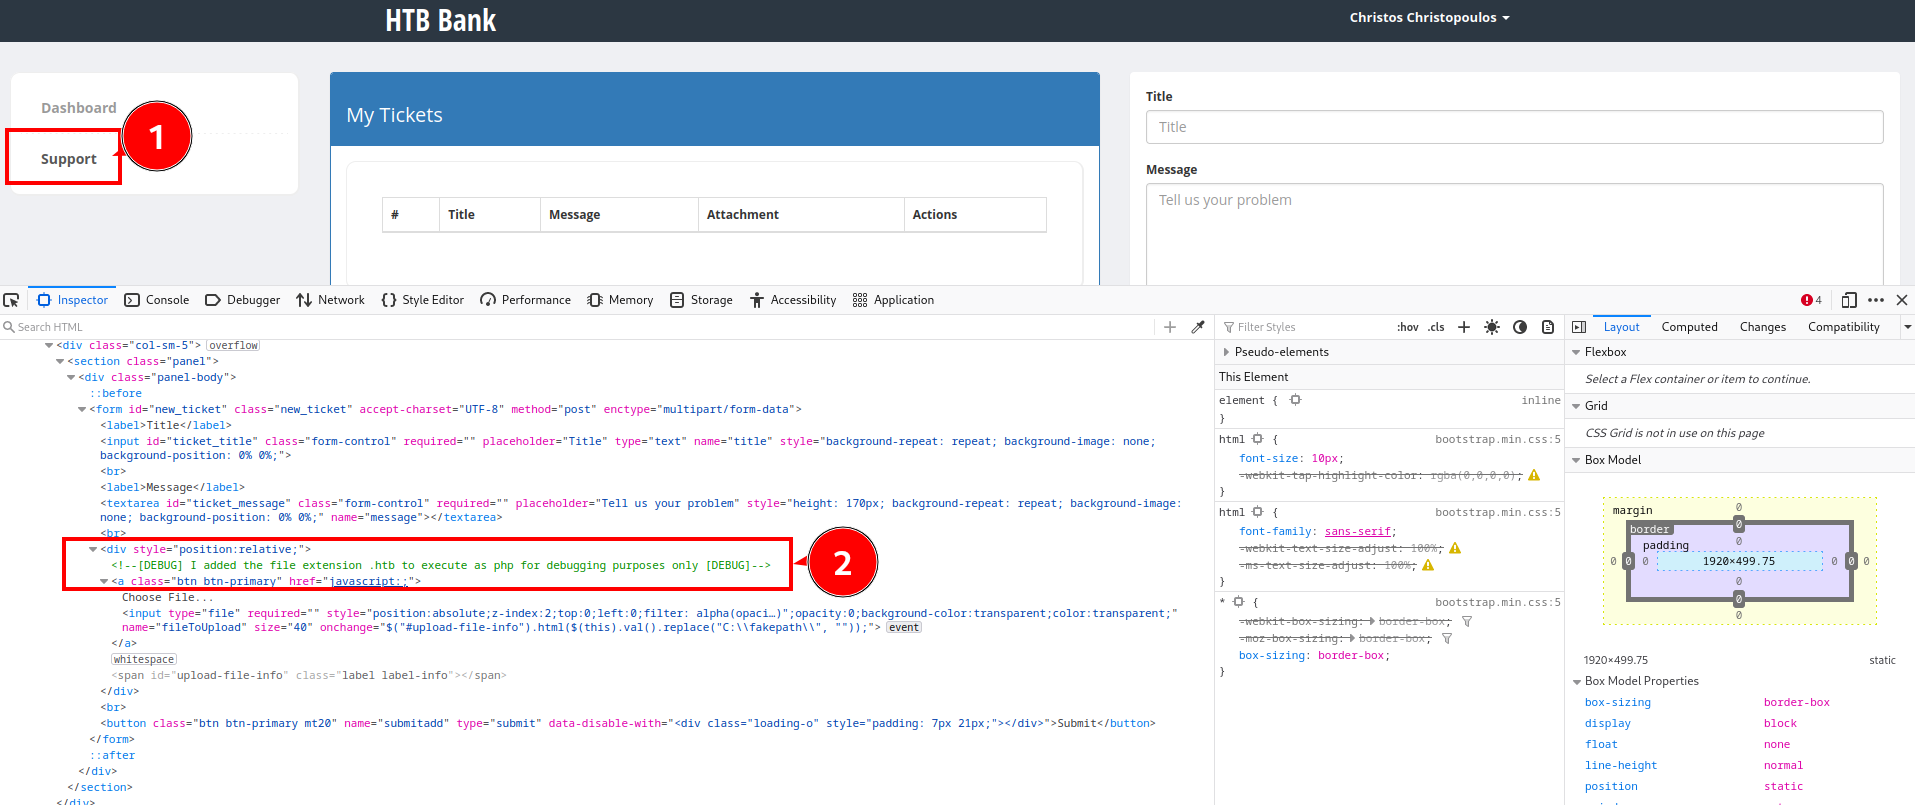Screen dimensions: 1915x805
Task: Toggle dark color scheme simulation
Action: (x=1520, y=327)
